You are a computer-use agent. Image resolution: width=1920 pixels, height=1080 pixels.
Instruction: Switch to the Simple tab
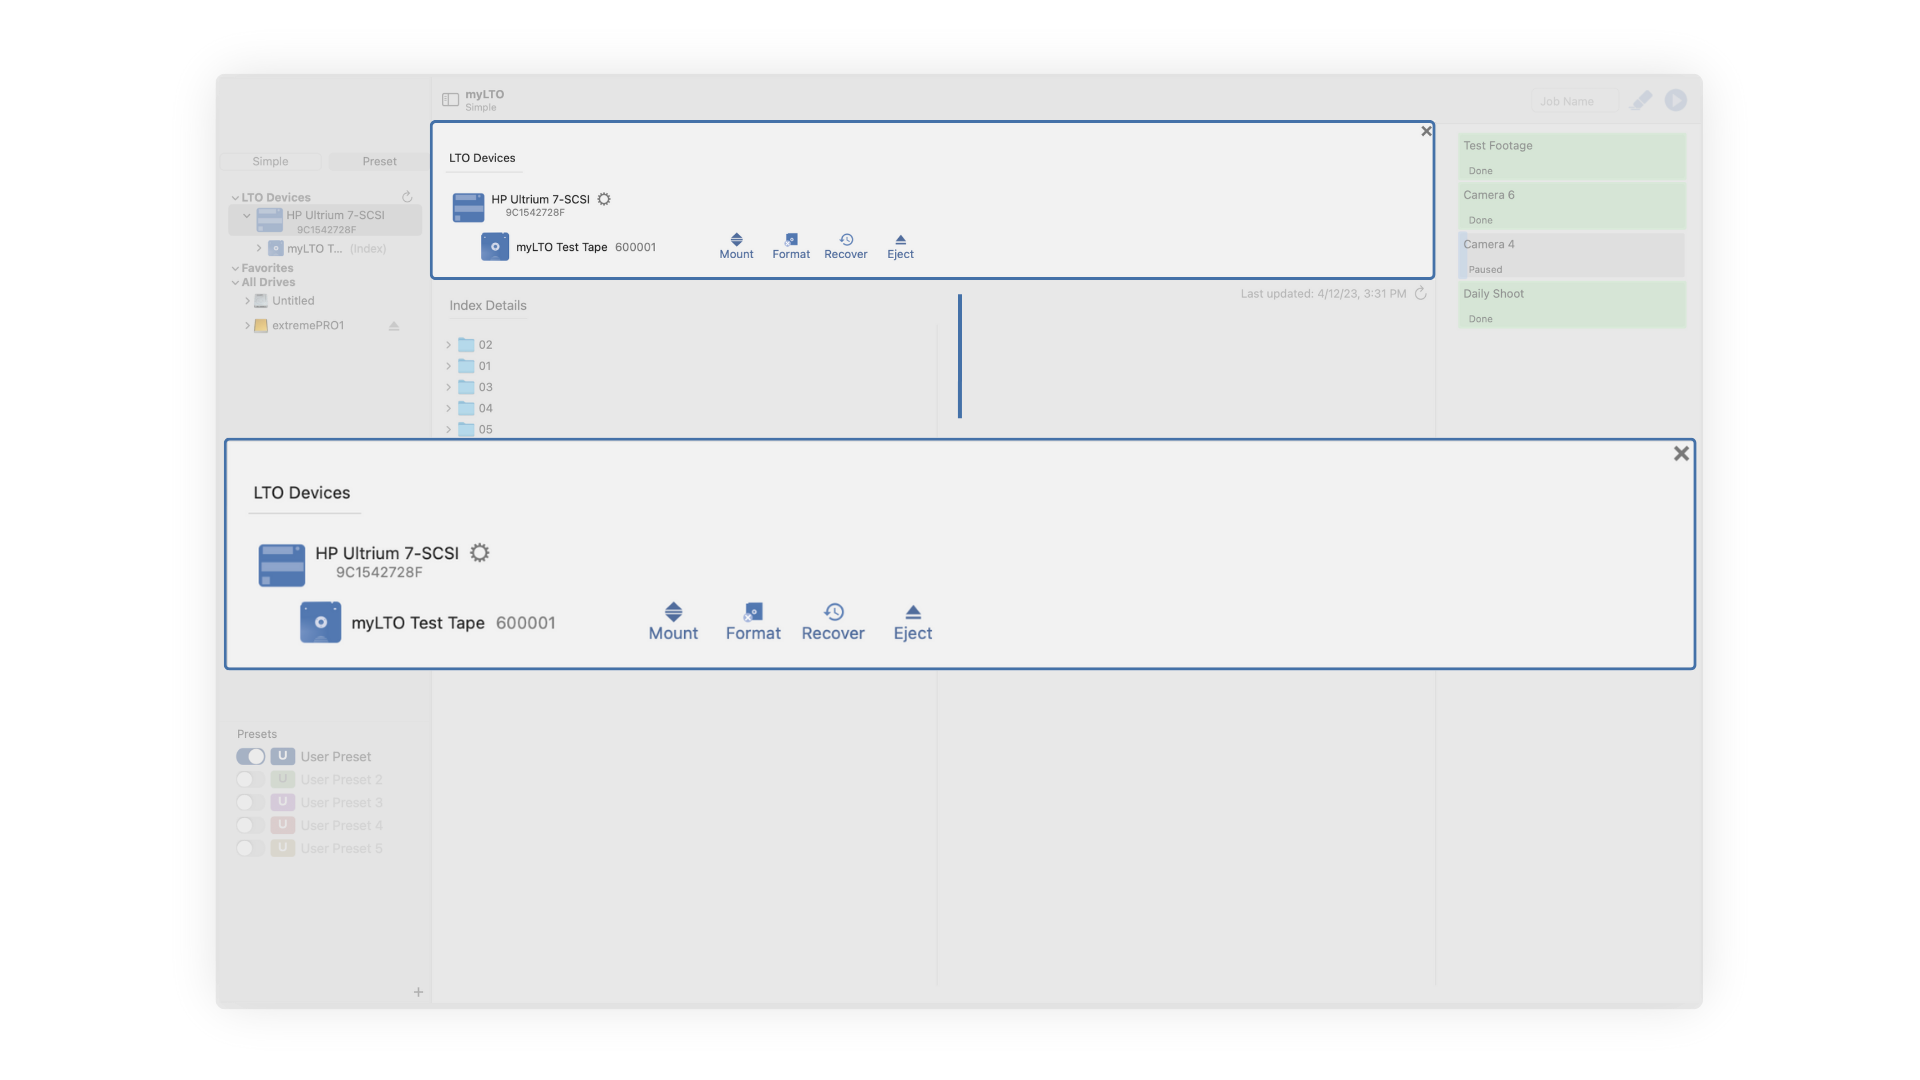coord(270,161)
